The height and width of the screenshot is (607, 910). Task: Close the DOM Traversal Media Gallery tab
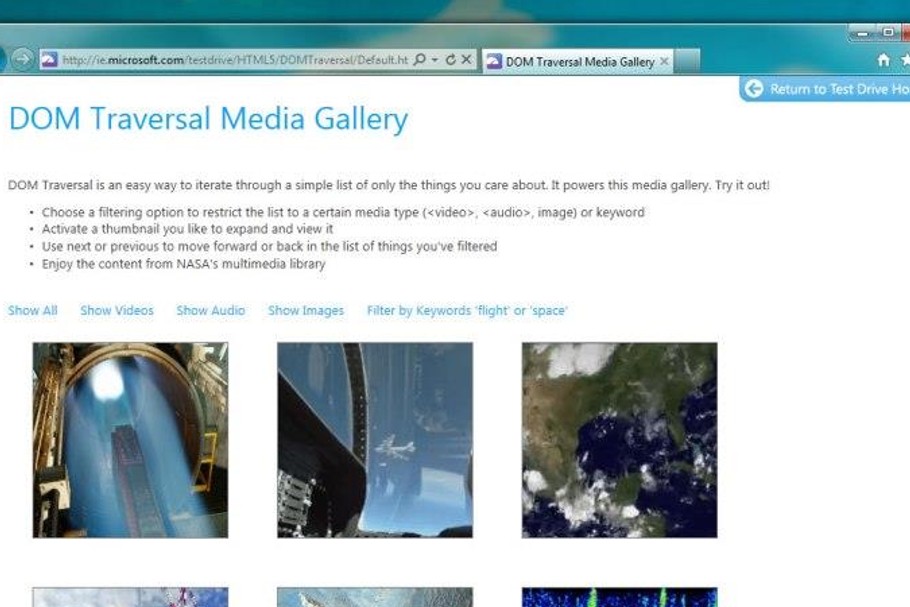coord(665,61)
